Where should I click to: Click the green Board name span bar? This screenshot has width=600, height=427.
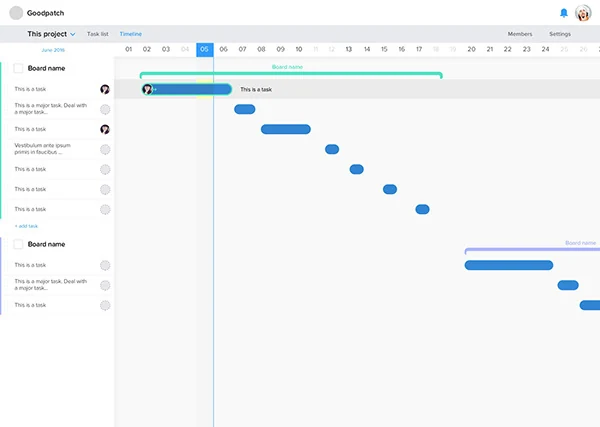[291, 74]
